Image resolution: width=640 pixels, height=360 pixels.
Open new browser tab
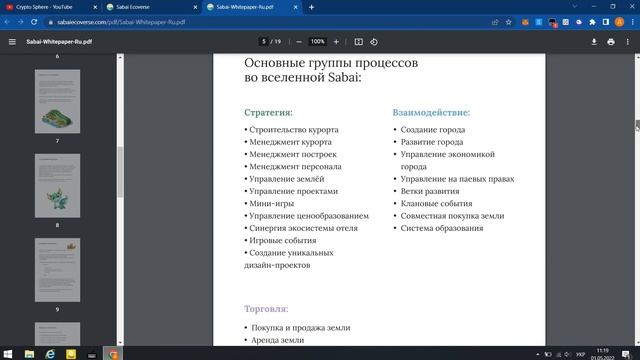pos(311,7)
